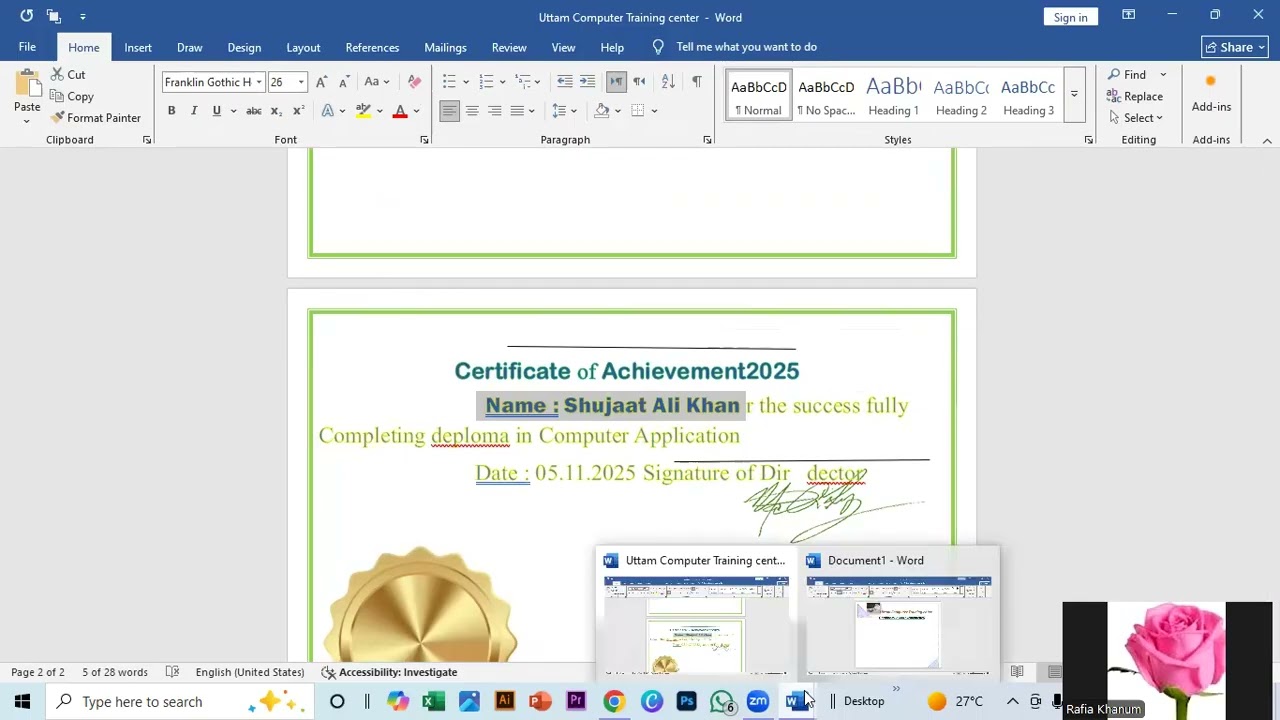Expand underline style dropdown arrow

232,111
